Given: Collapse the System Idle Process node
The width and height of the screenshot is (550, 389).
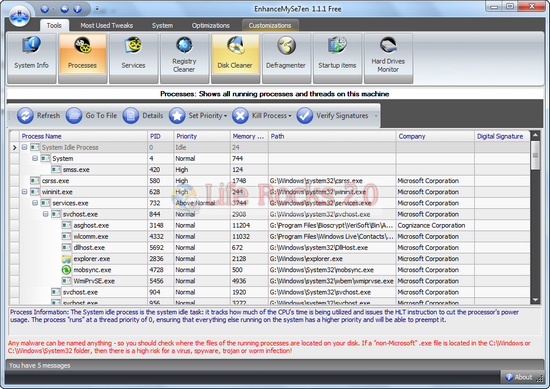Looking at the screenshot, I should (24, 147).
